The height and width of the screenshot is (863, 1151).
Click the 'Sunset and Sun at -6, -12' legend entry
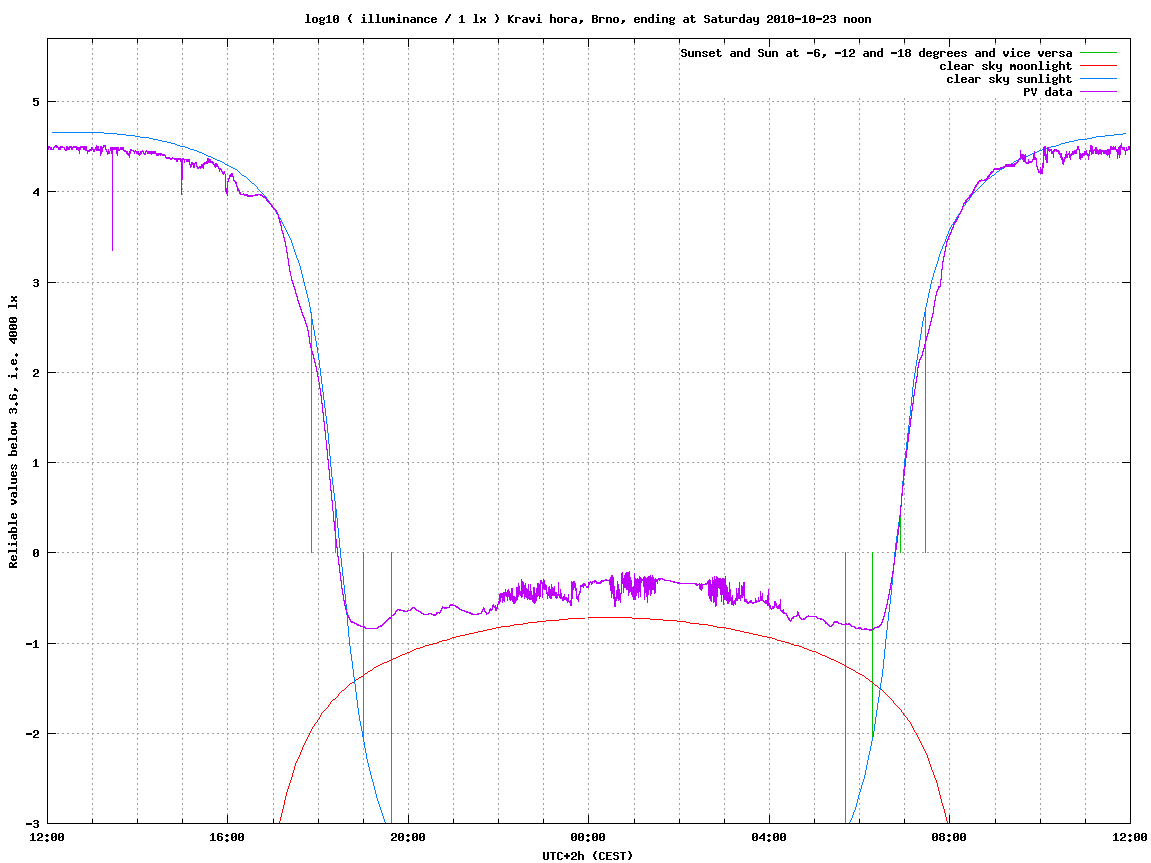[x=876, y=53]
